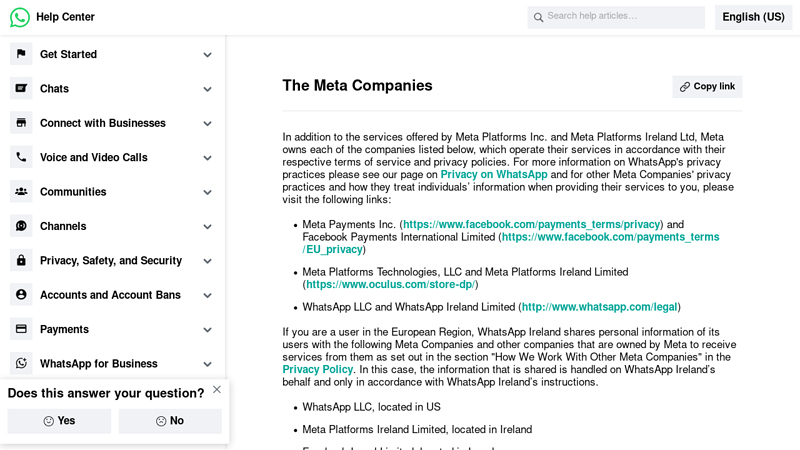Open the Voice and Video Calls section
The height and width of the screenshot is (450, 800).
tap(112, 157)
